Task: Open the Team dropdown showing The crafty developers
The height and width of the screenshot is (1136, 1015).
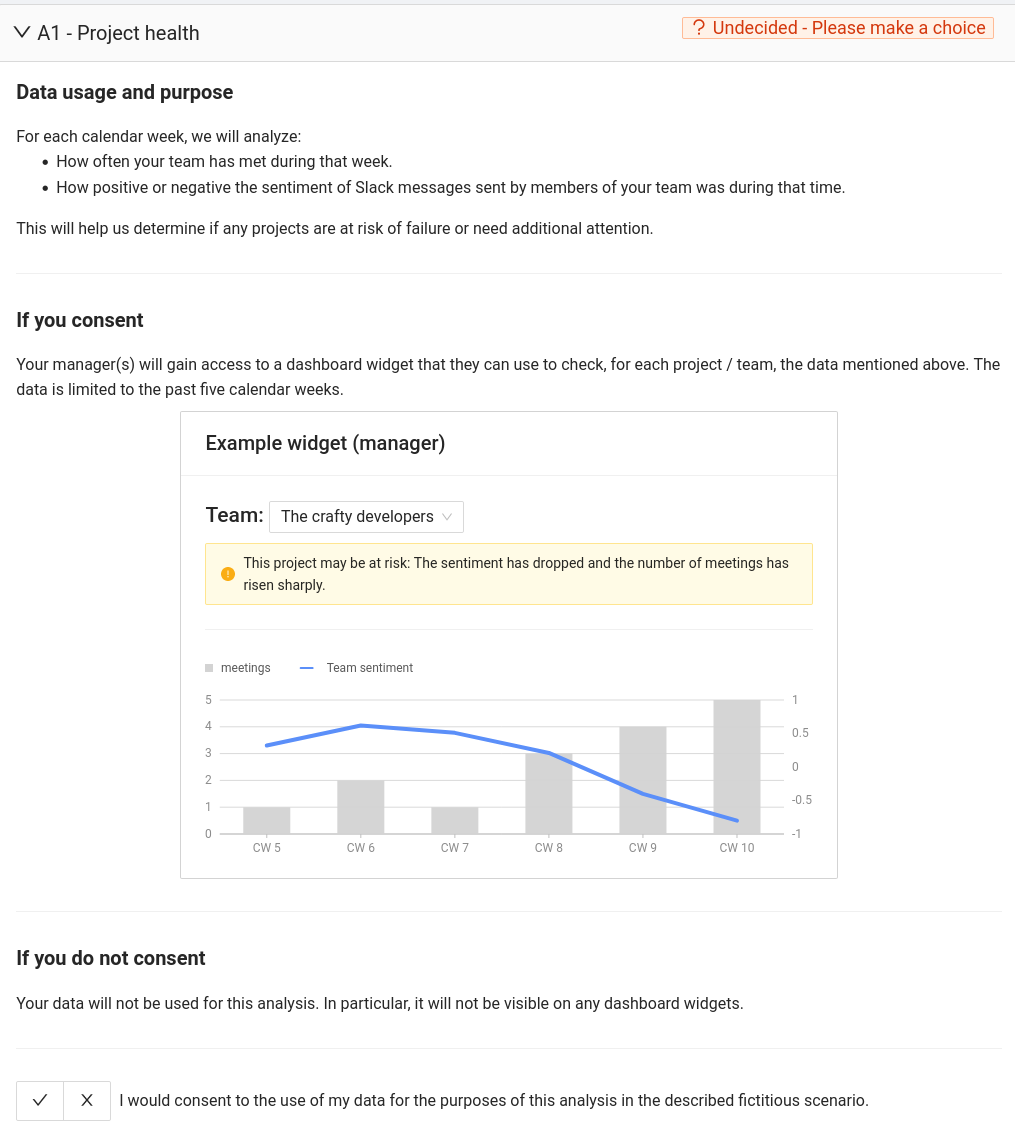Action: click(x=366, y=517)
